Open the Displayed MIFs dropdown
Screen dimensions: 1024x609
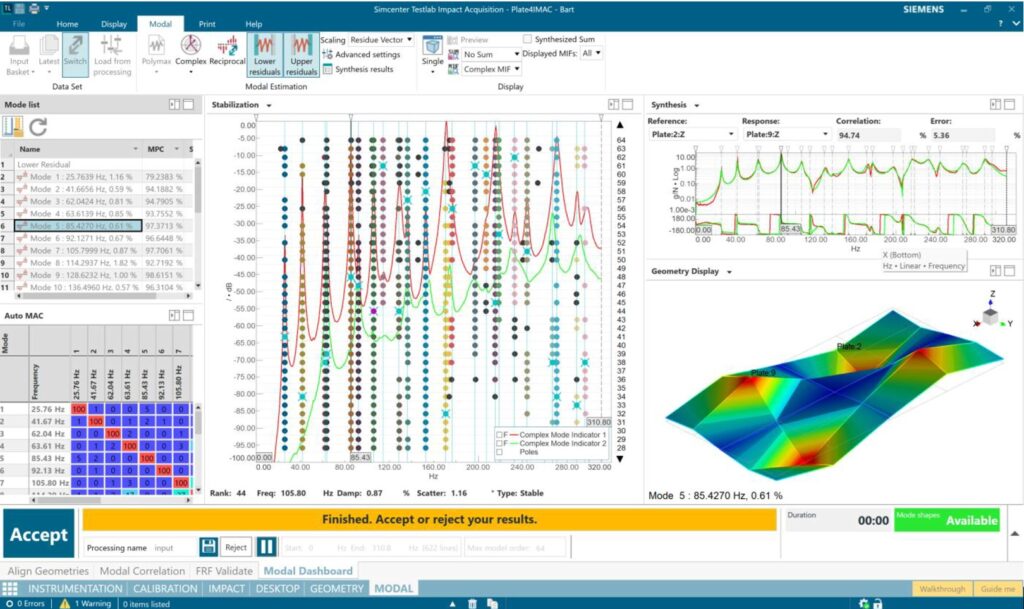[x=592, y=53]
